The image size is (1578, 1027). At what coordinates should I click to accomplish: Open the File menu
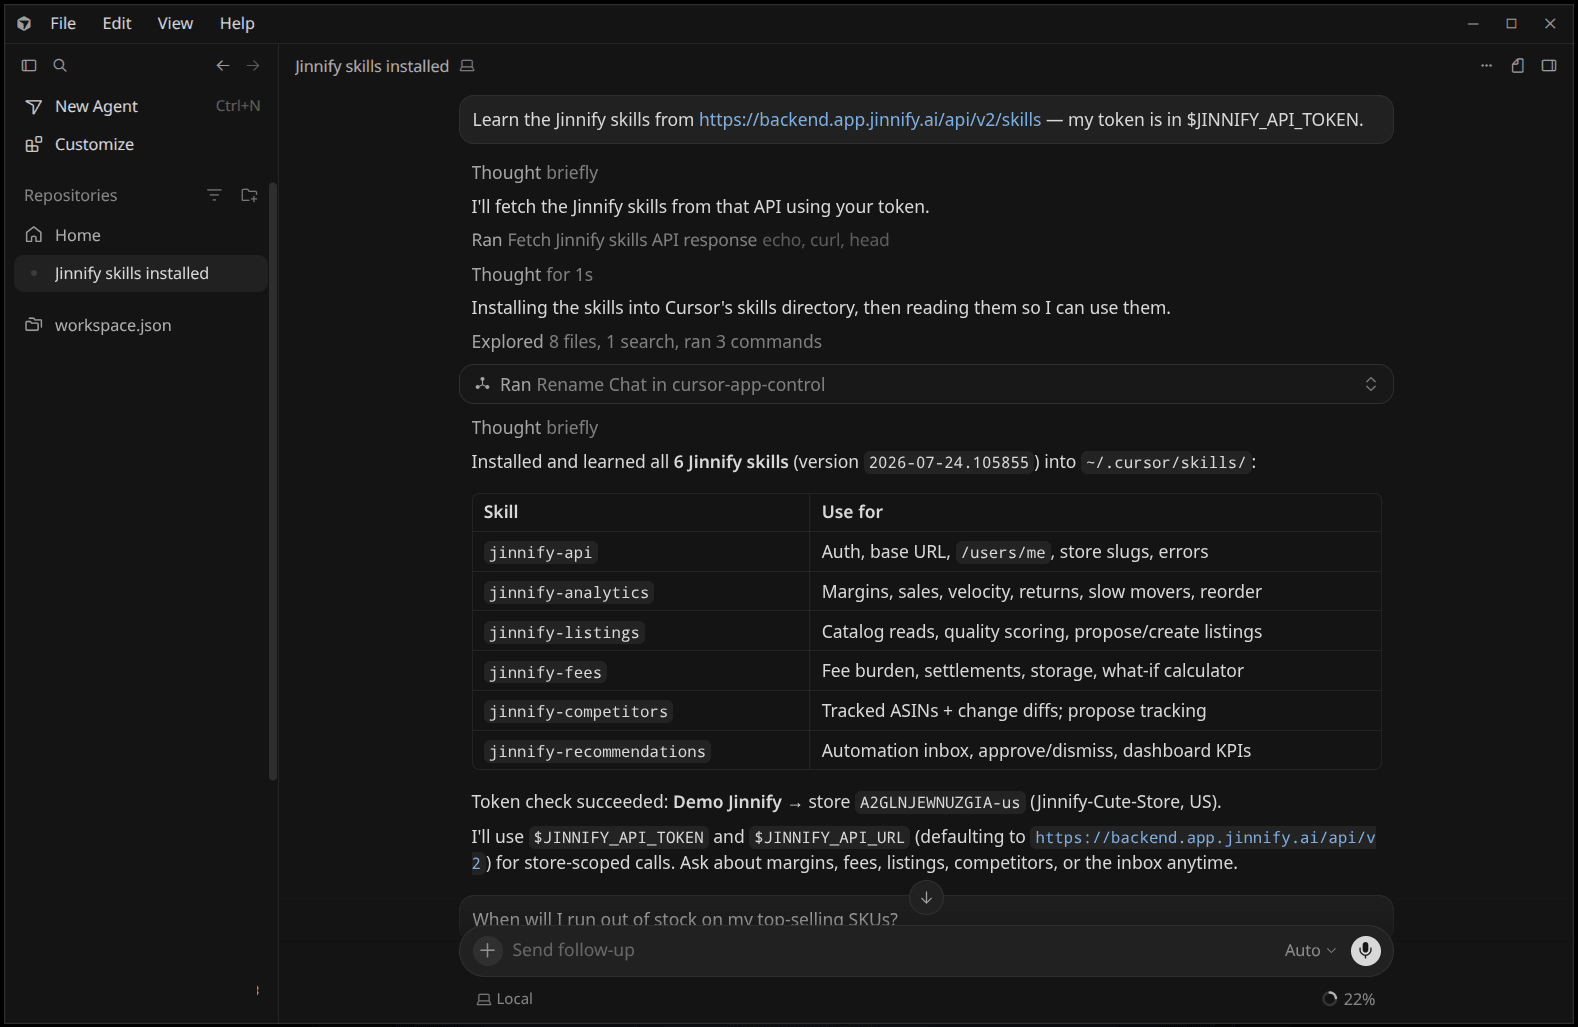(63, 23)
